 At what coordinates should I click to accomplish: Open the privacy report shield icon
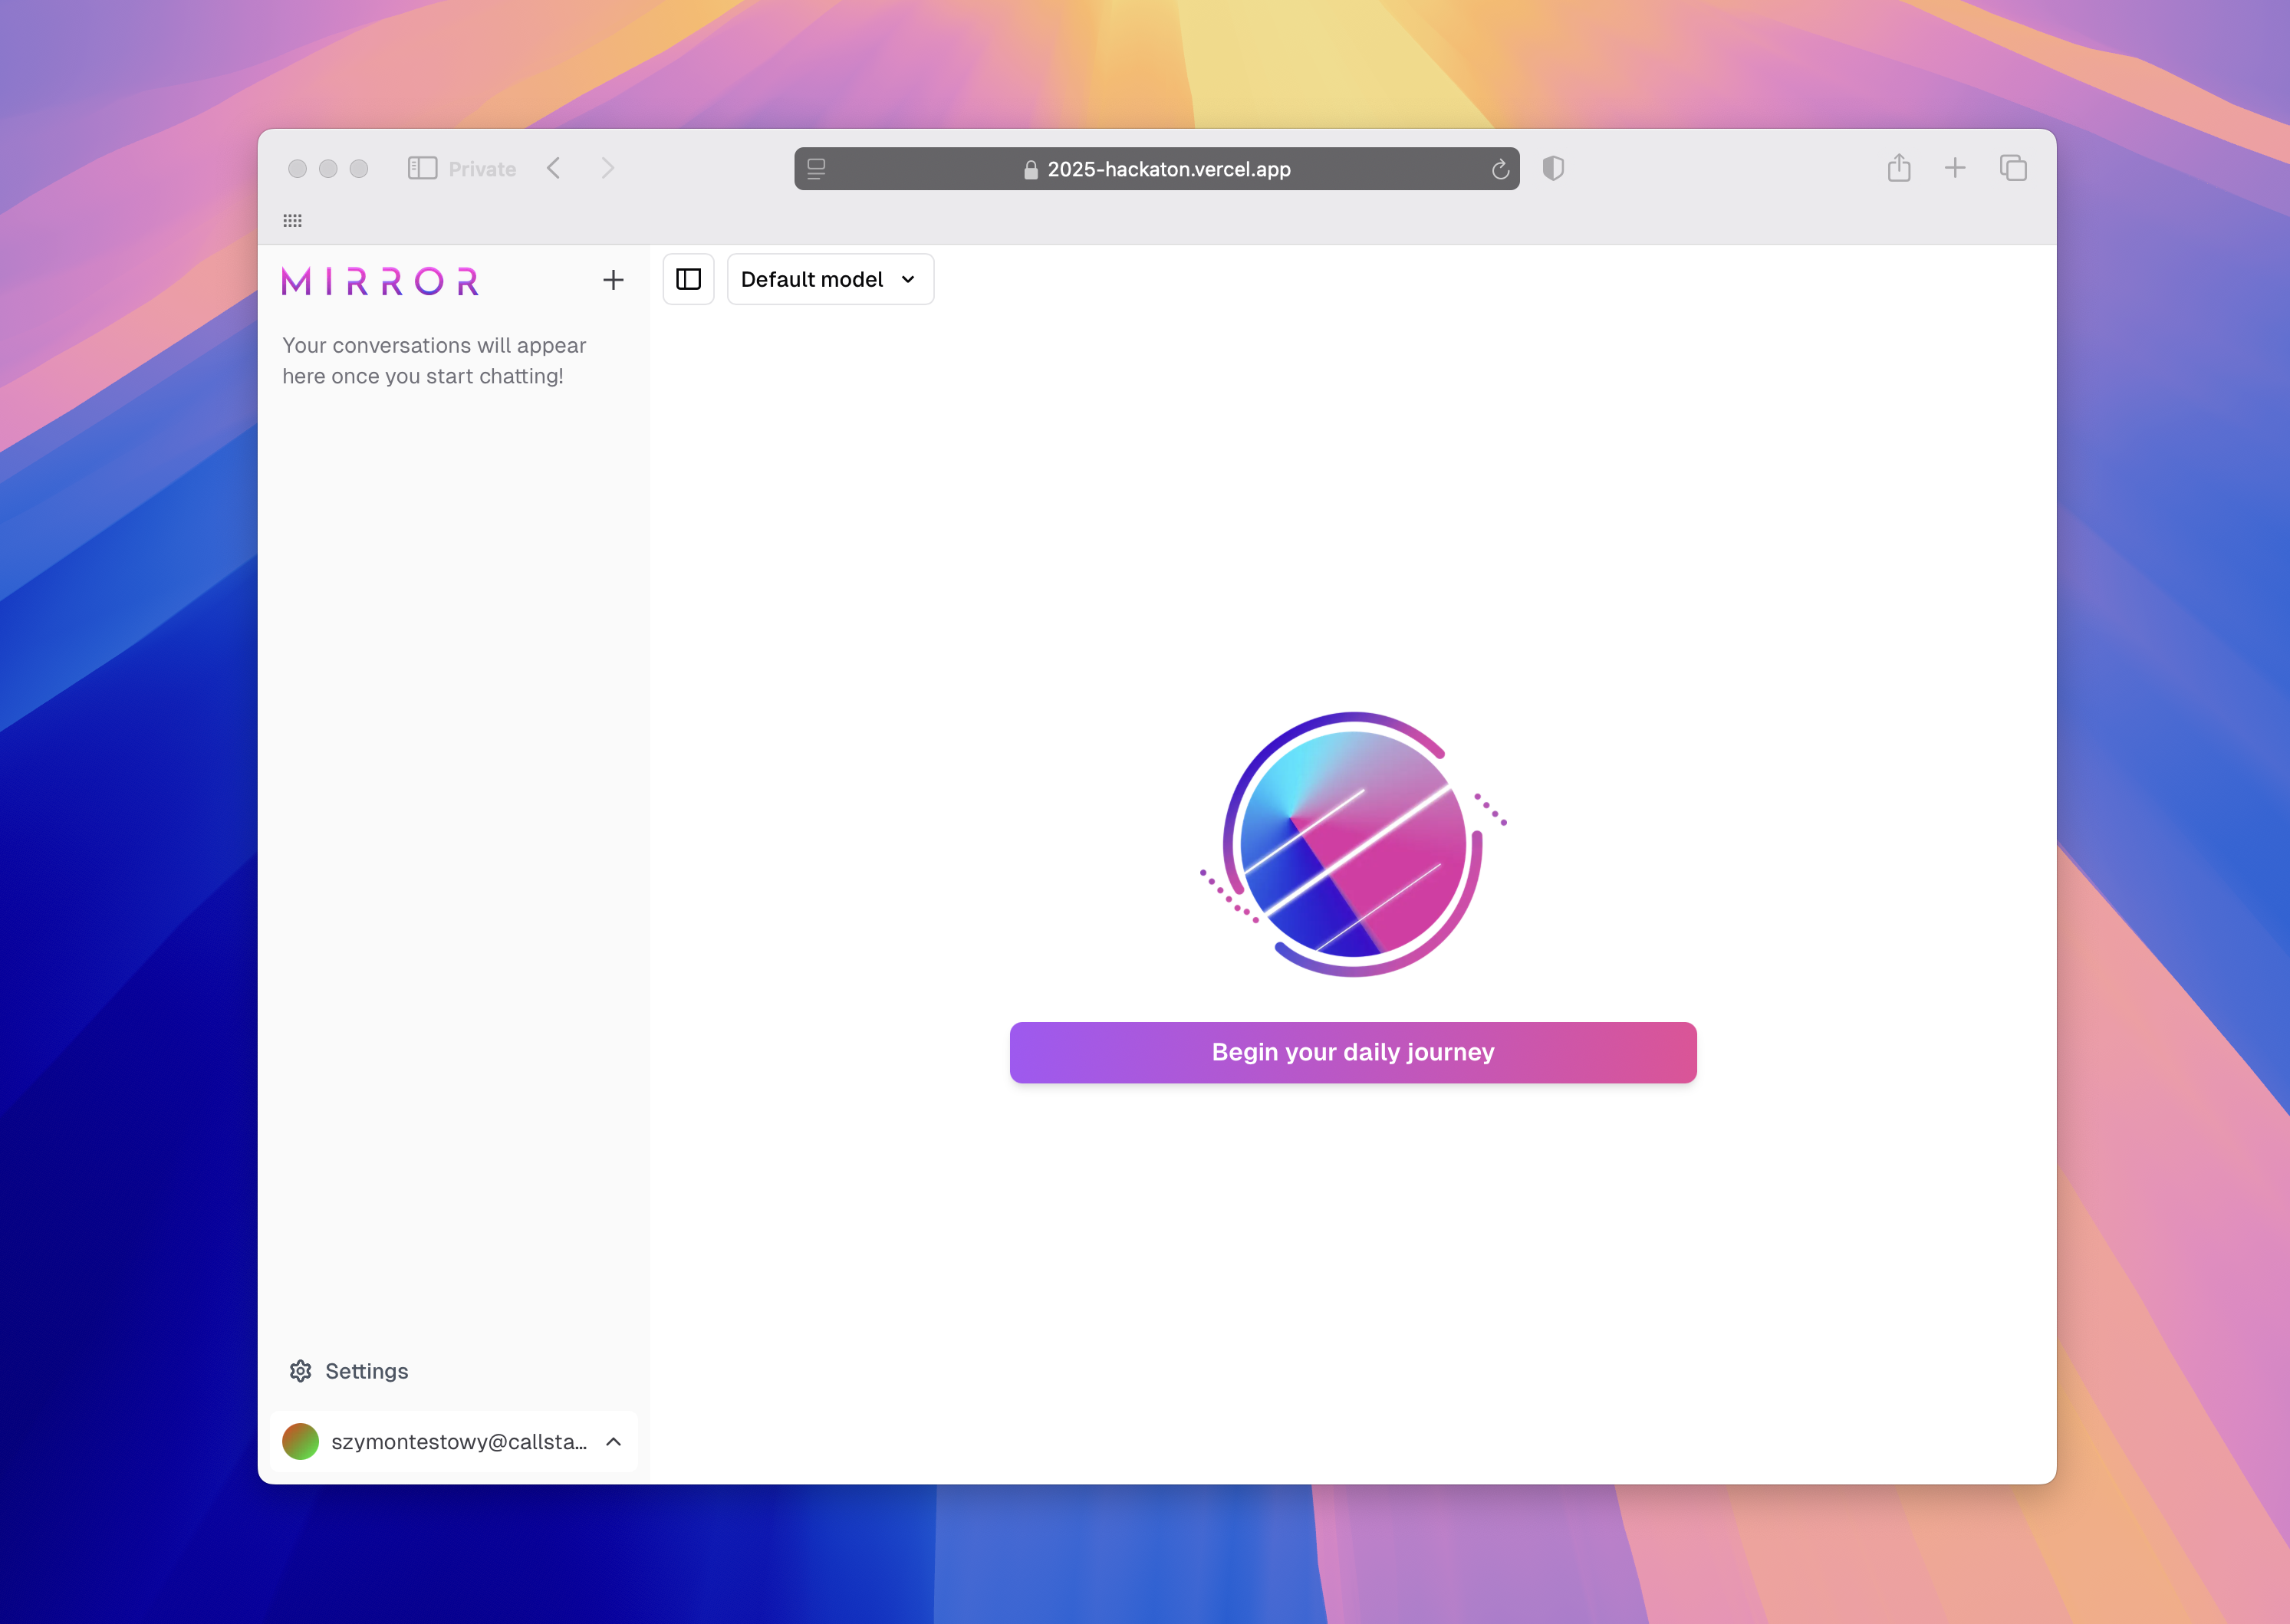pyautogui.click(x=1552, y=168)
